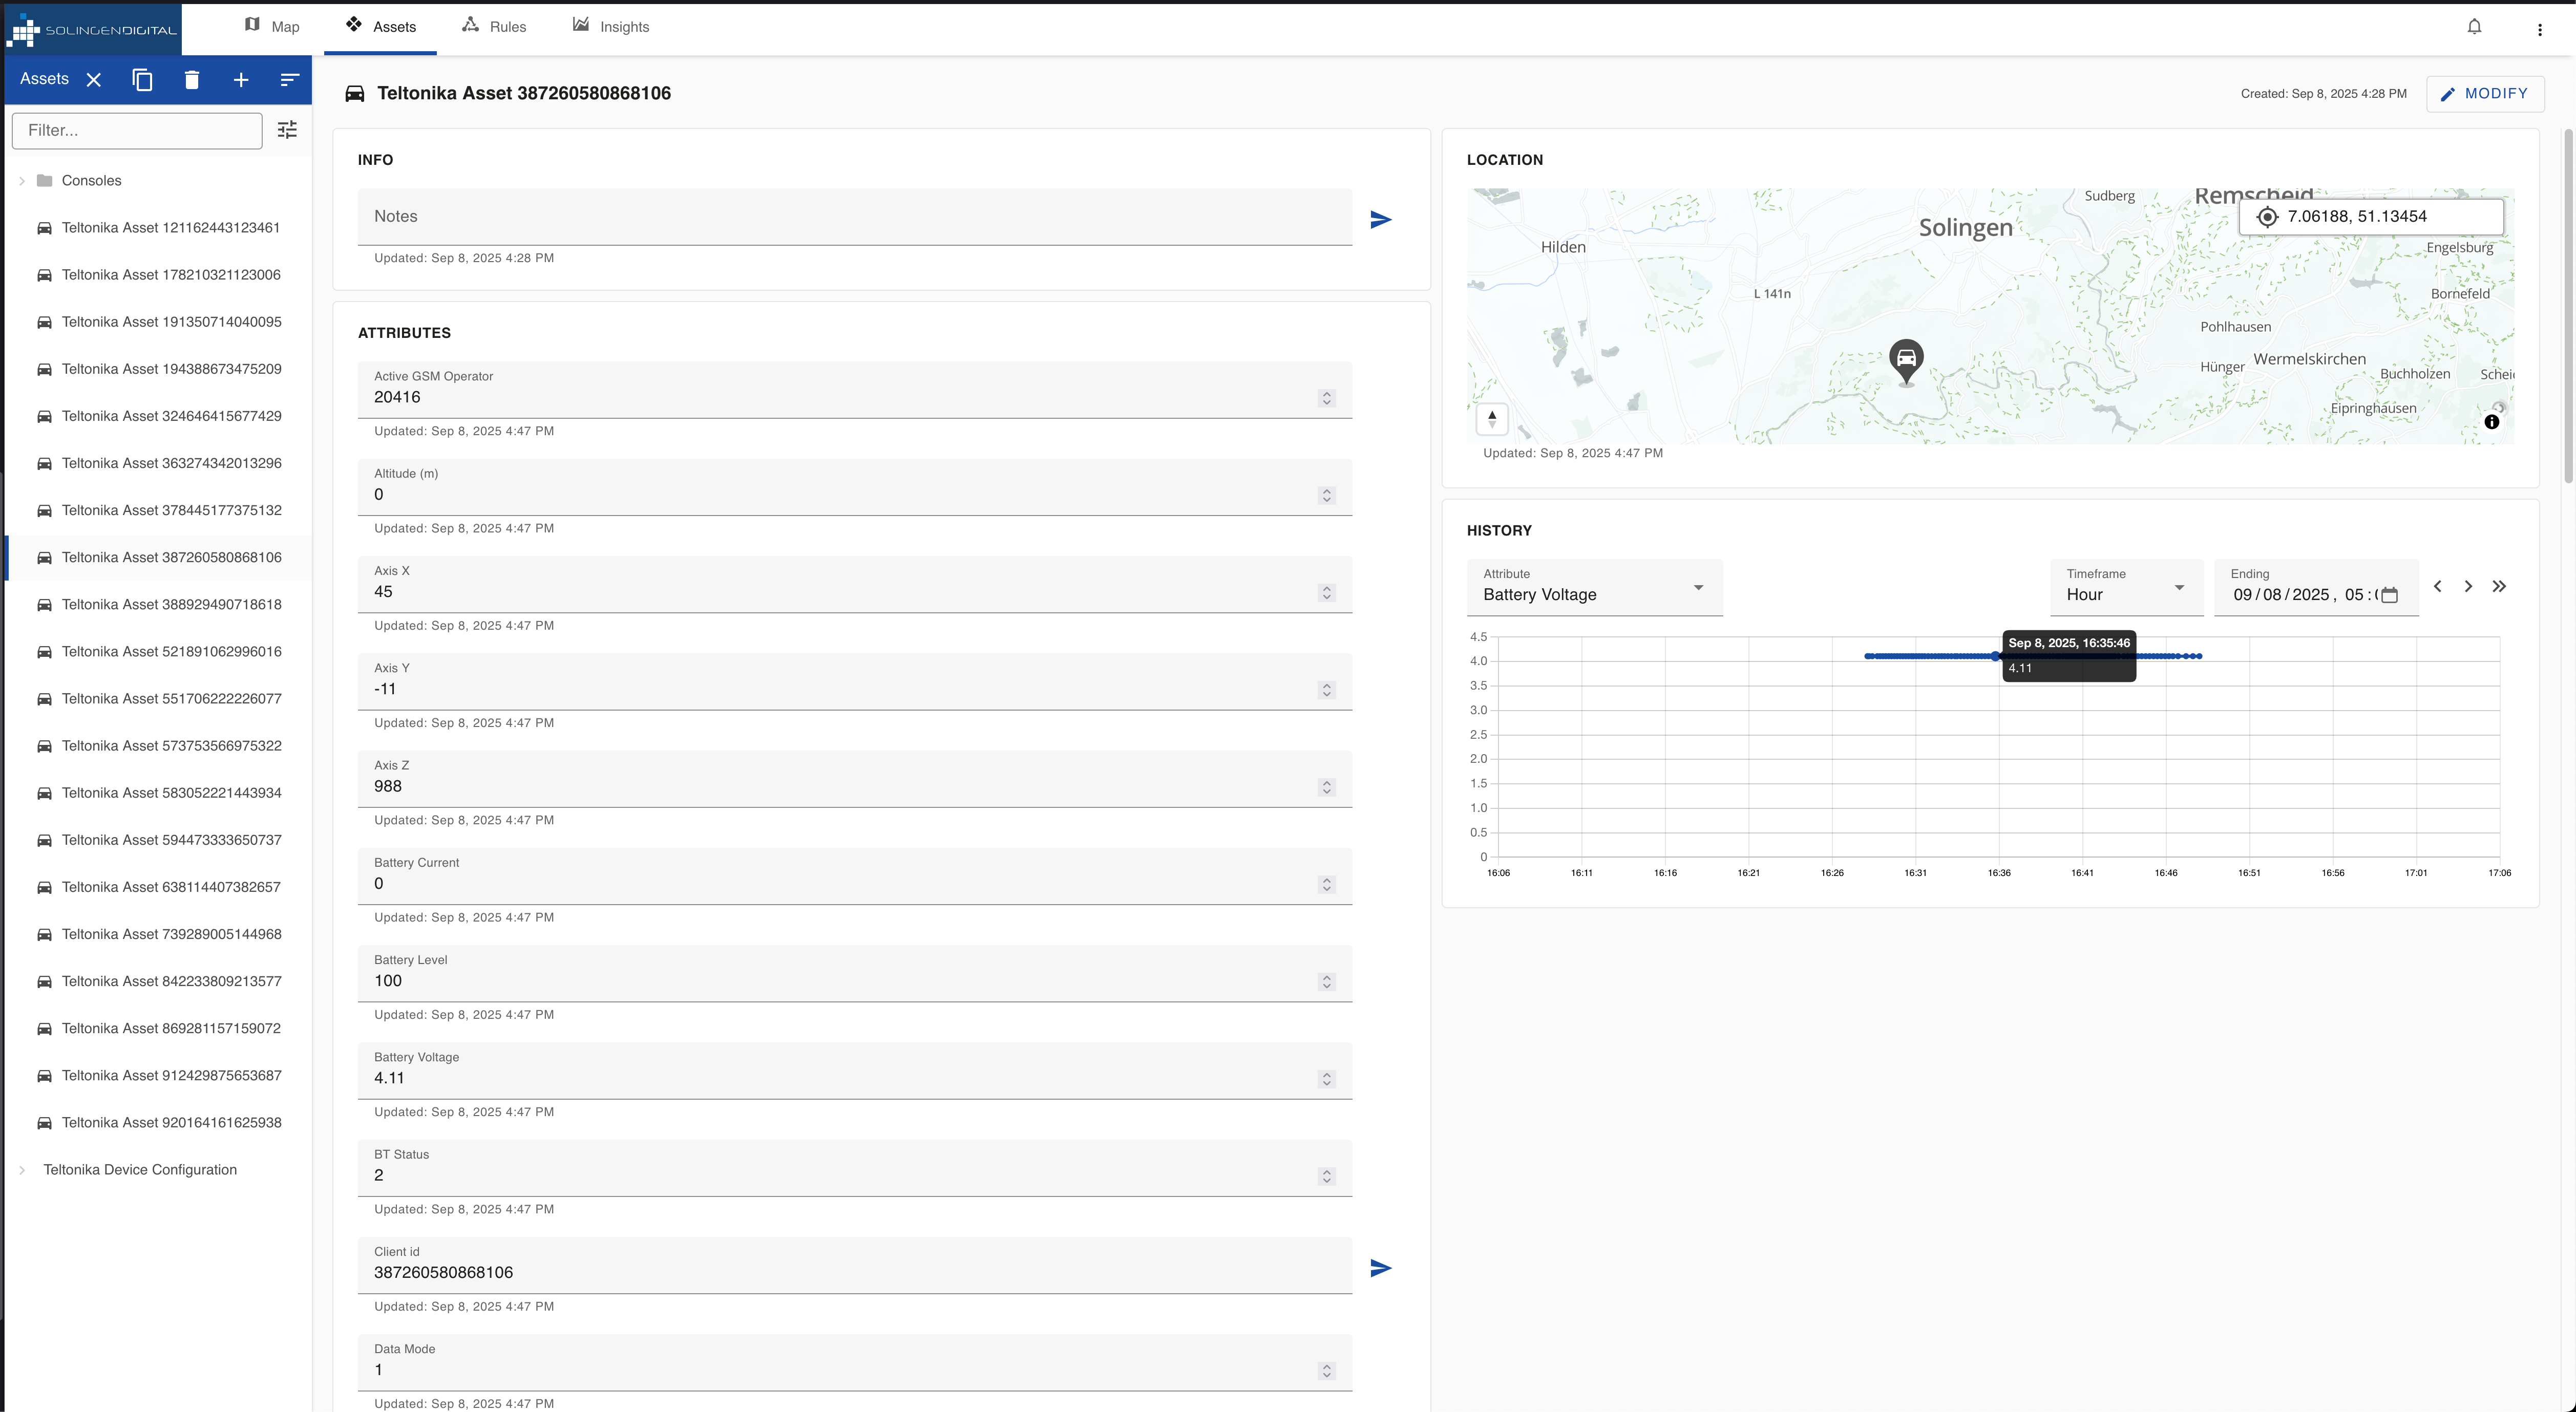The width and height of the screenshot is (2576, 1412).
Task: Click the add asset plus icon
Action: (241, 80)
